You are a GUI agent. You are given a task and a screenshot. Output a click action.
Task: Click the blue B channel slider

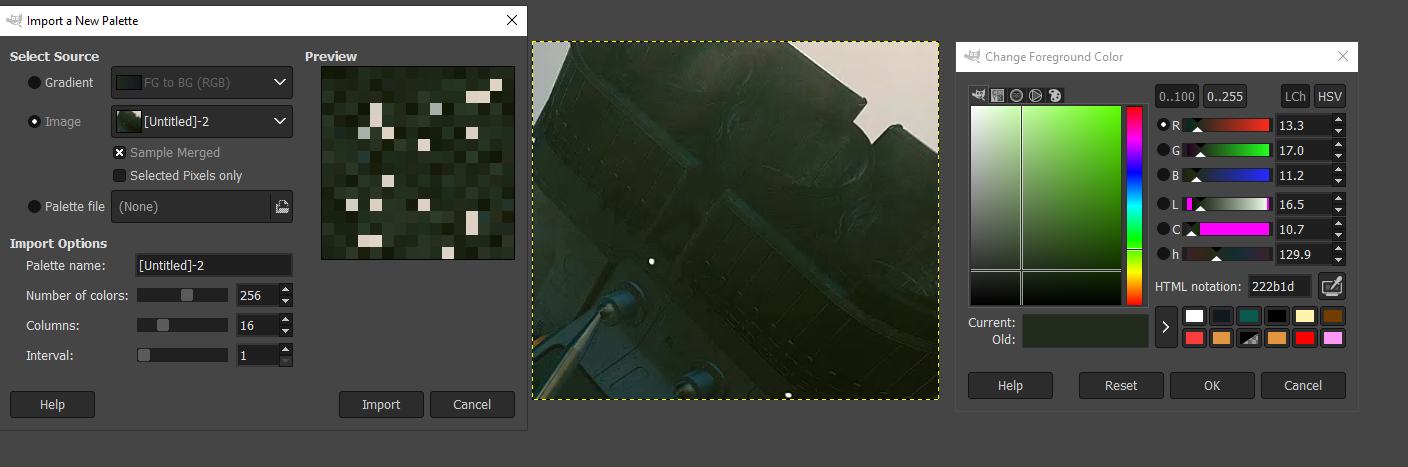[x=1226, y=175]
